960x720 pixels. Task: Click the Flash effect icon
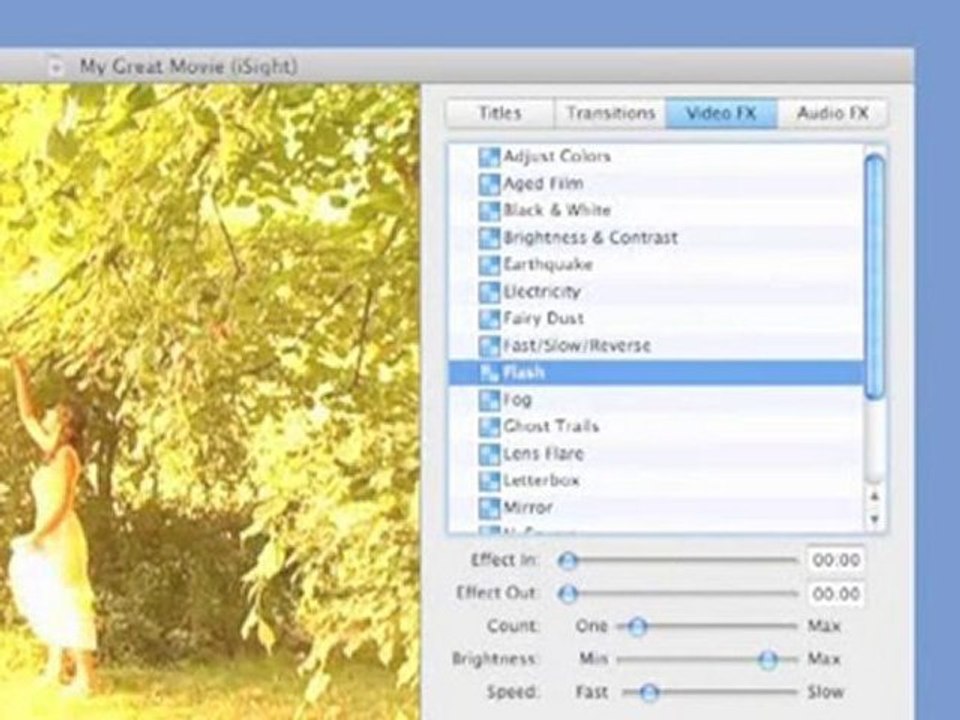pos(489,372)
